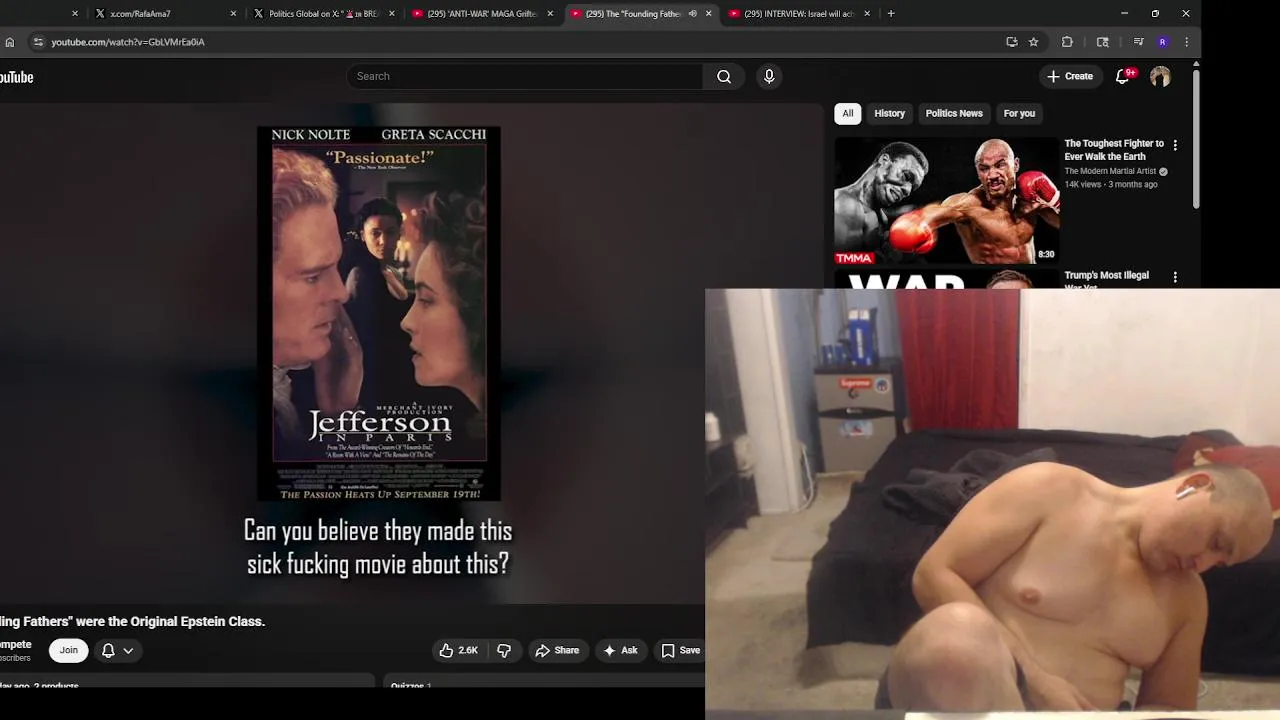This screenshot has width=1280, height=720.
Task: Click the Ask button
Action: coord(620,650)
